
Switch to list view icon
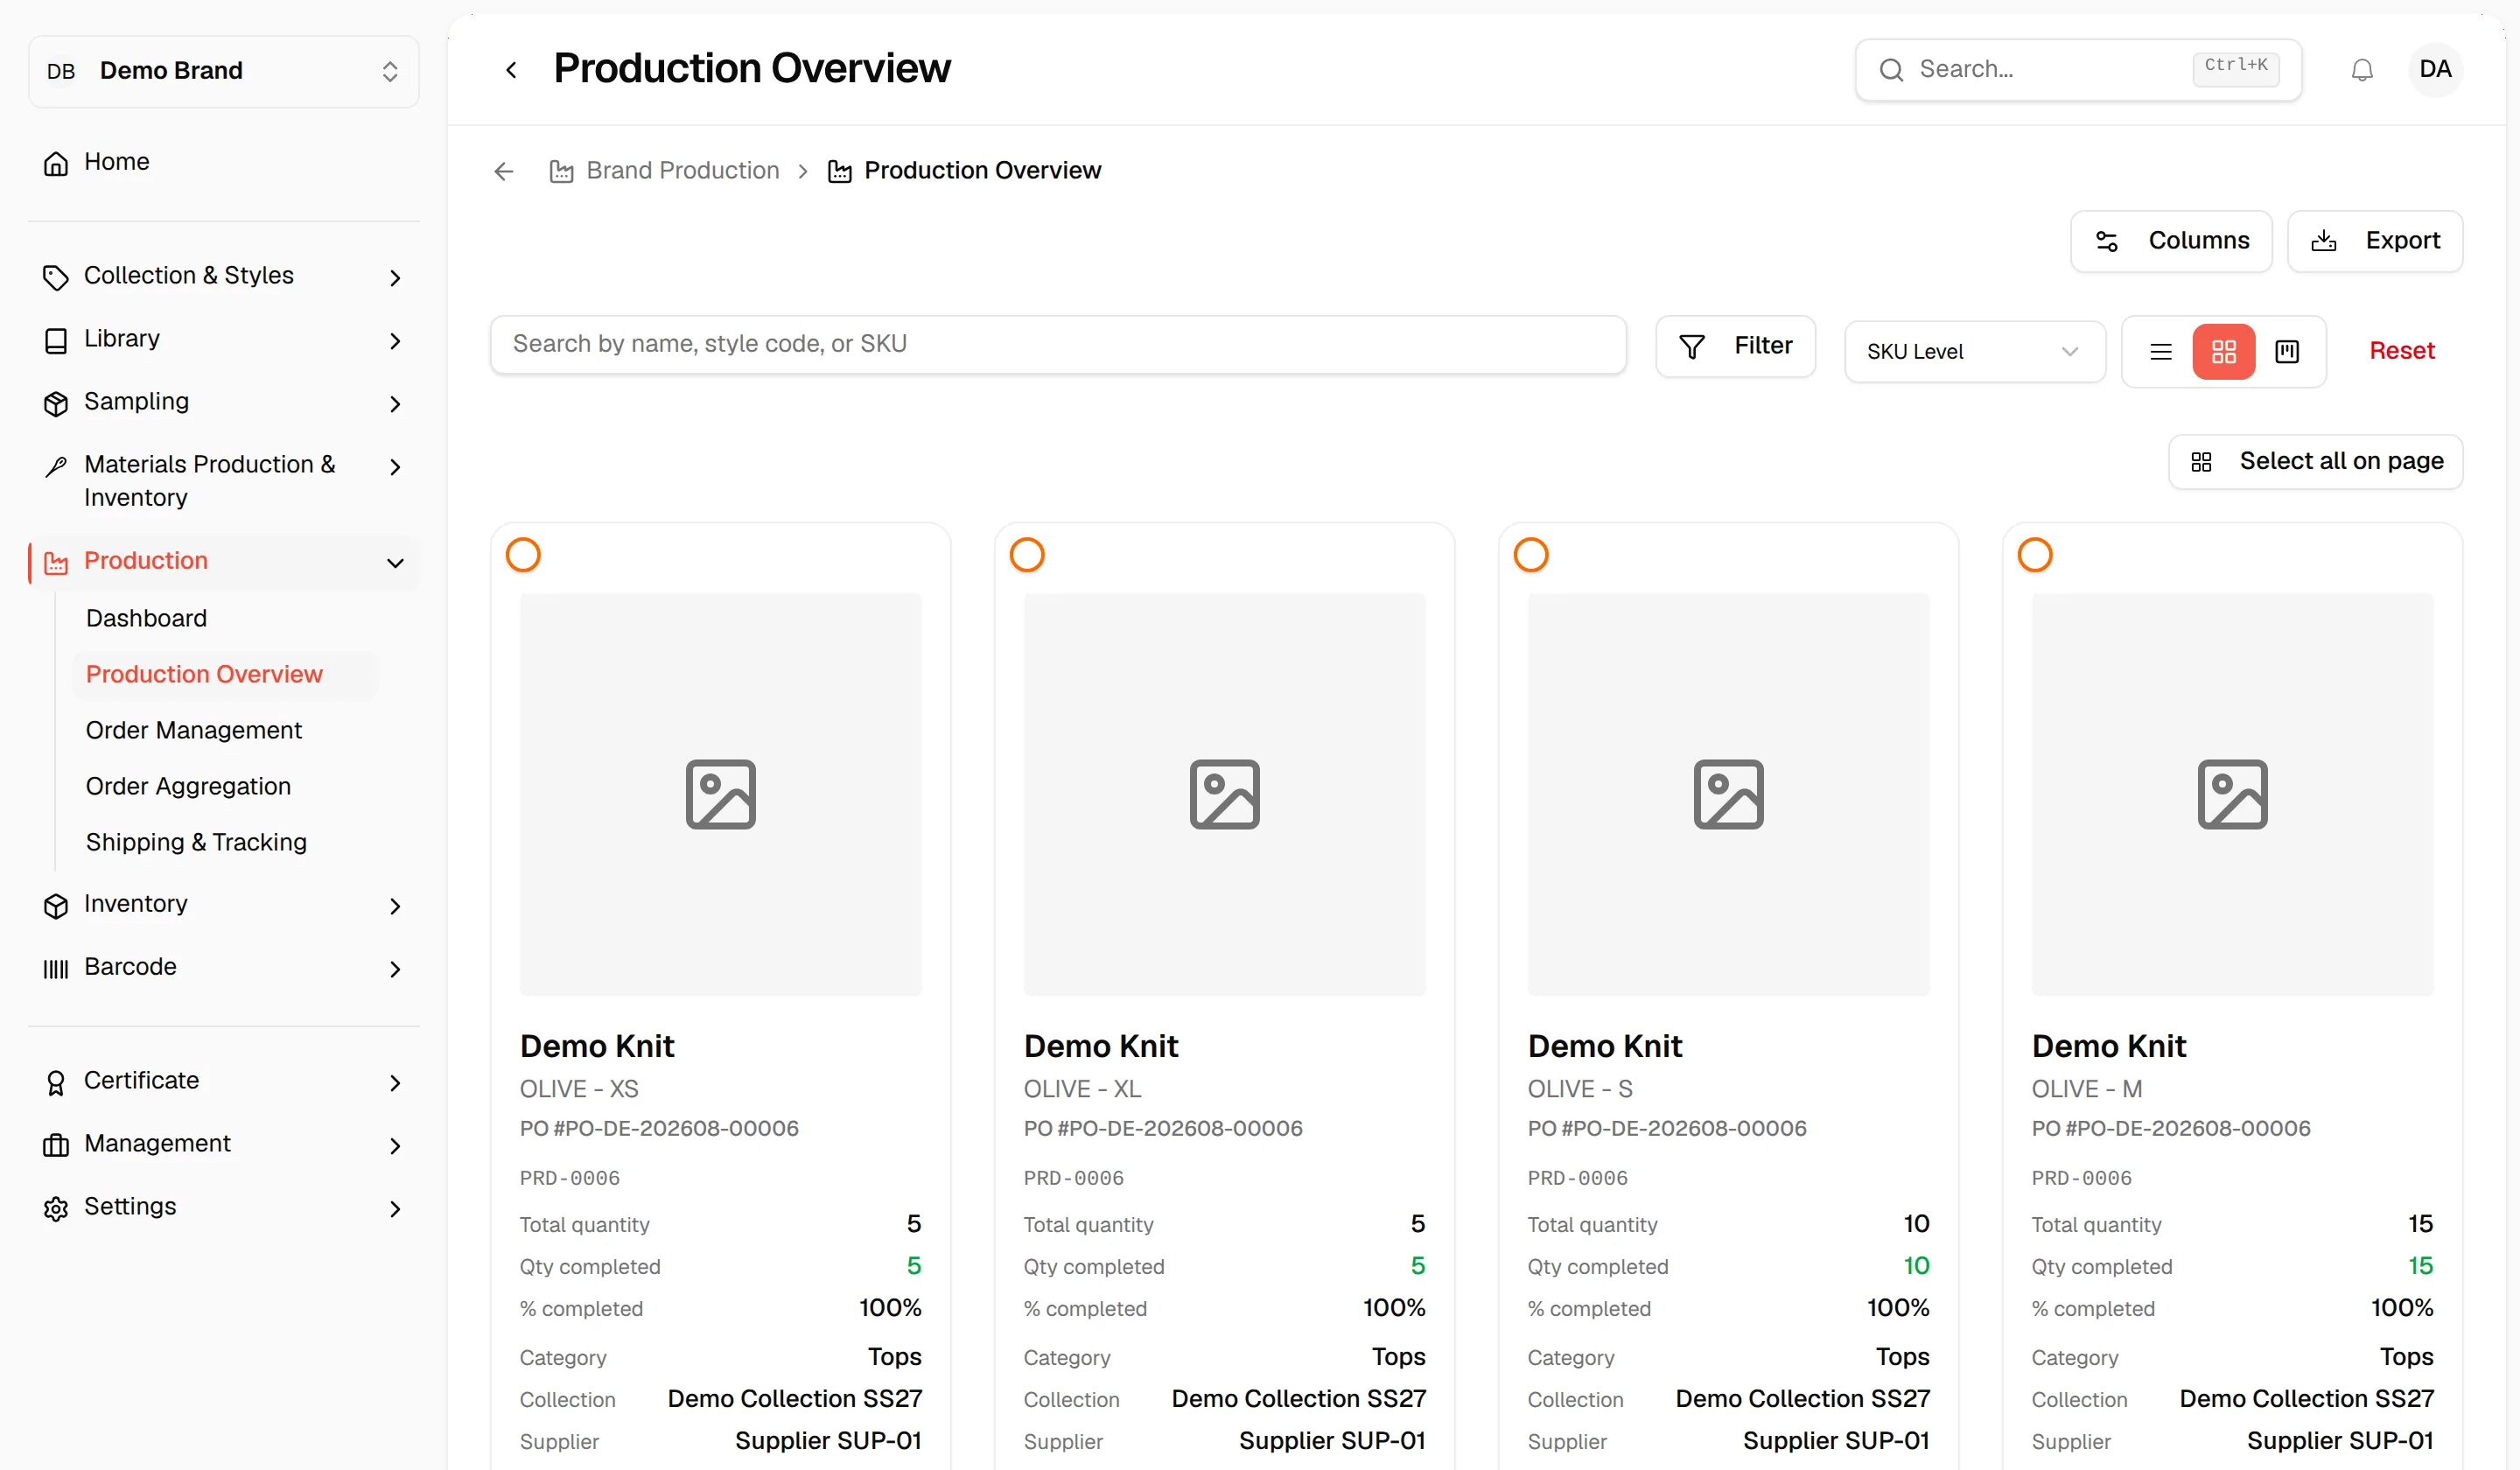[2160, 352]
